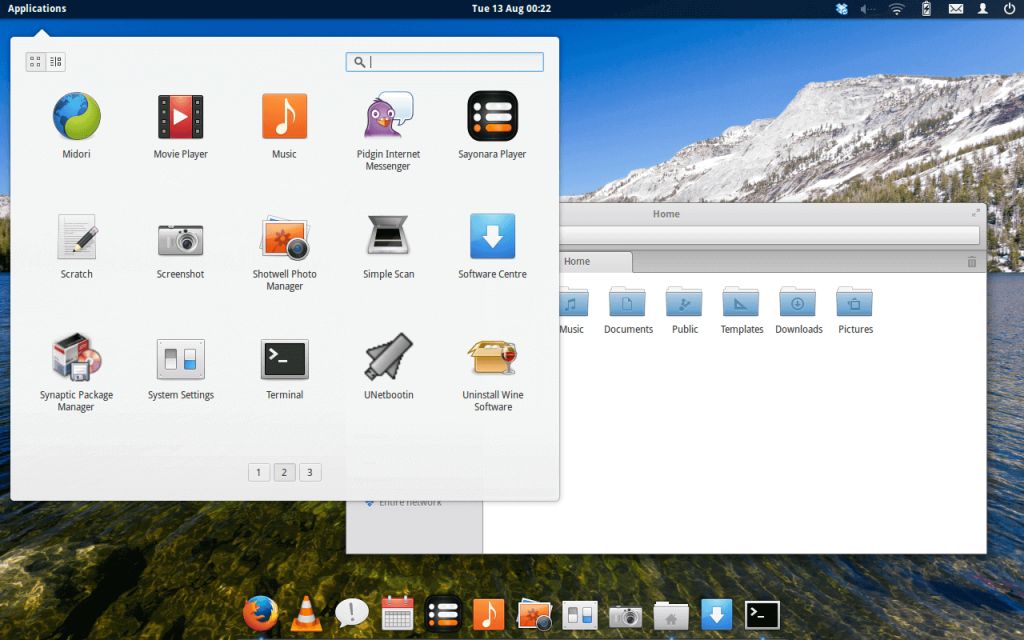Open the Public folder in Files
Viewport: 1024px width, 640px height.
point(684,311)
